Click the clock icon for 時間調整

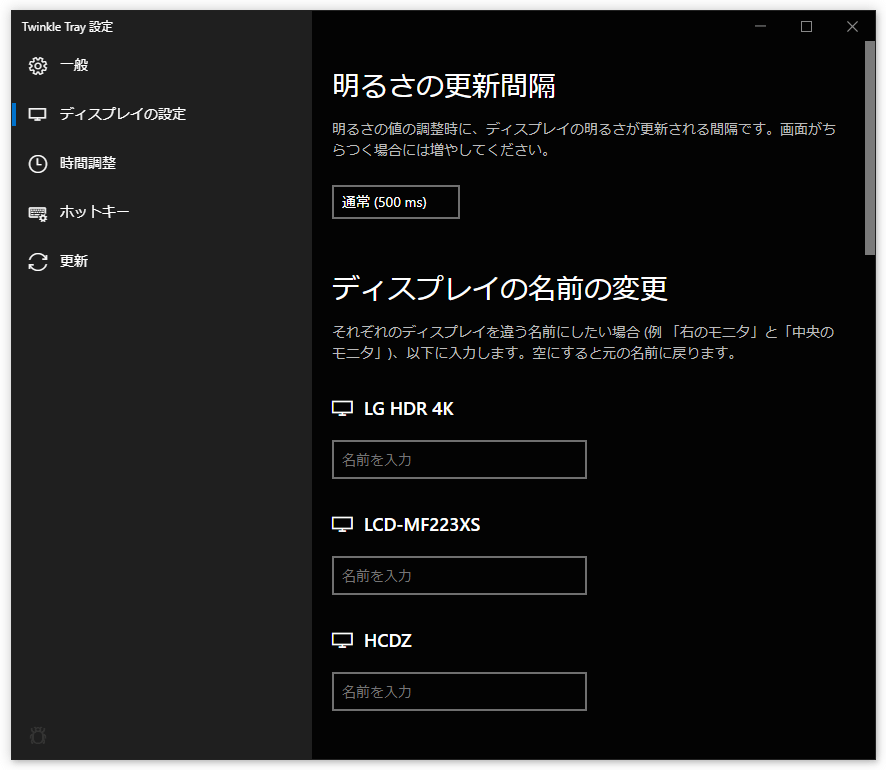[x=38, y=164]
